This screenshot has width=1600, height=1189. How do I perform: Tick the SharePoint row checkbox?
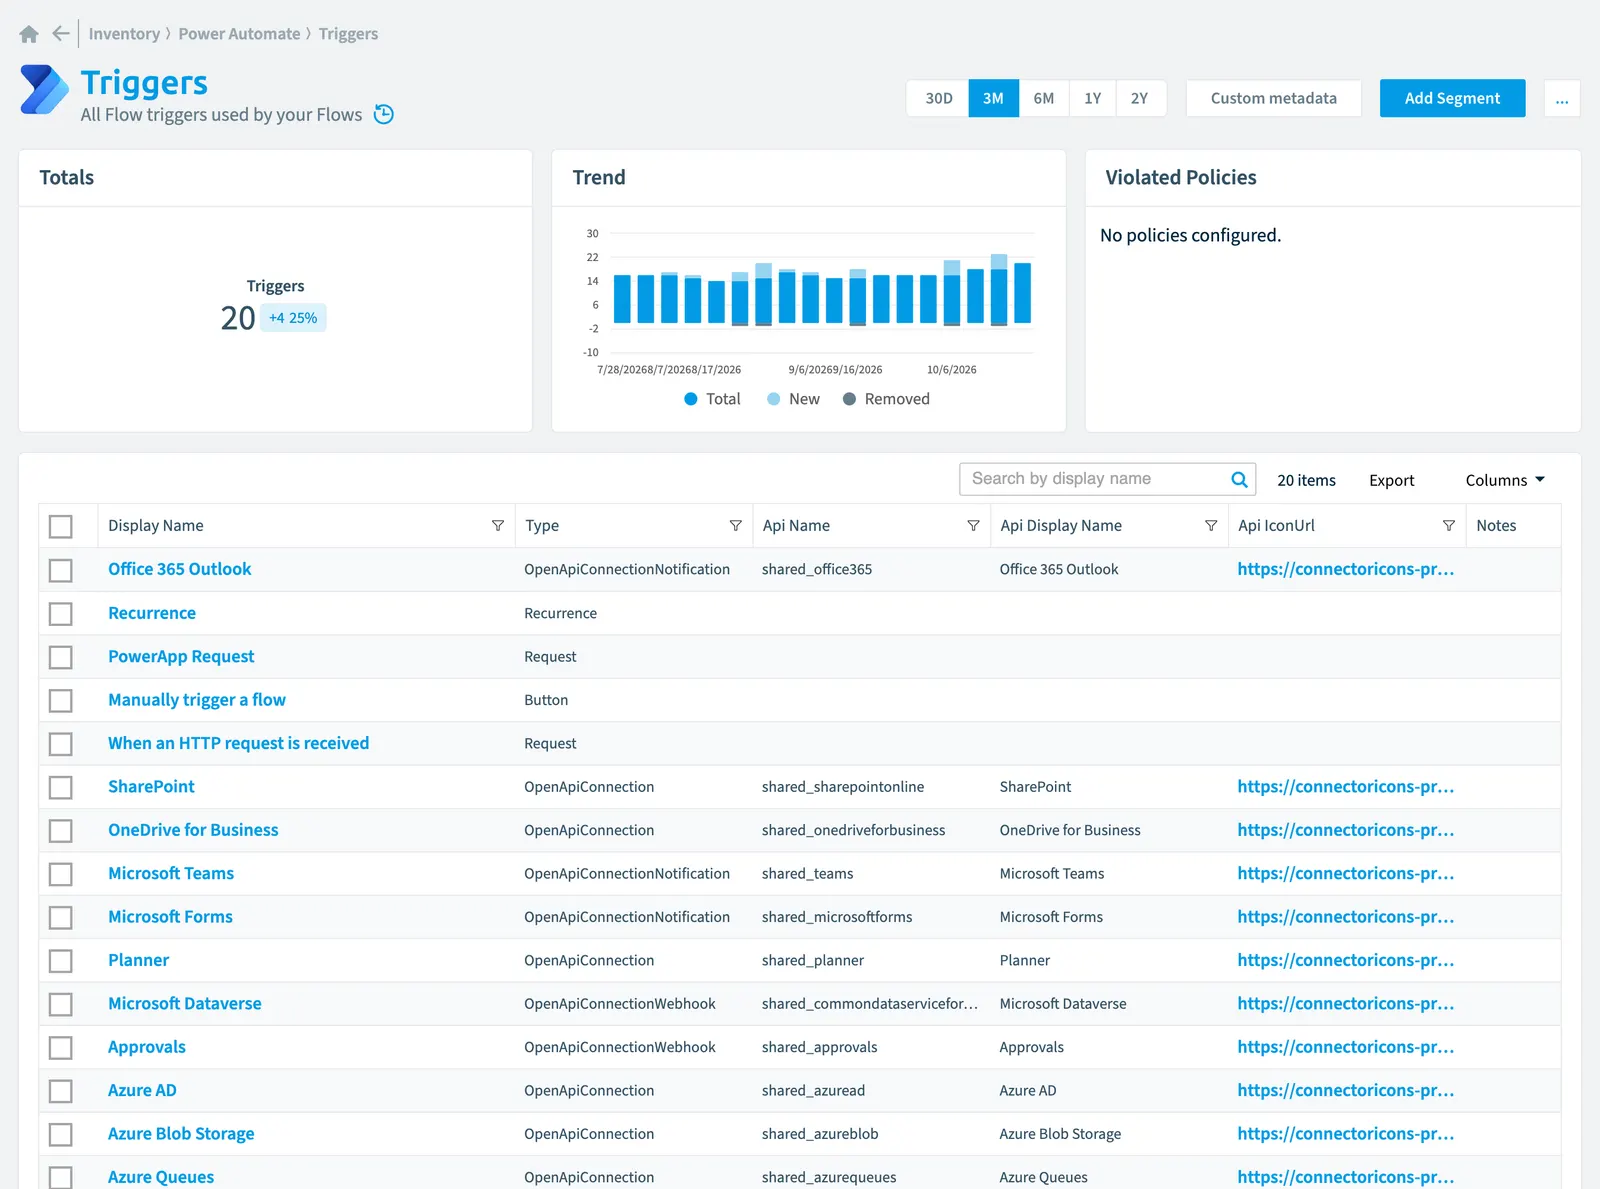point(61,787)
